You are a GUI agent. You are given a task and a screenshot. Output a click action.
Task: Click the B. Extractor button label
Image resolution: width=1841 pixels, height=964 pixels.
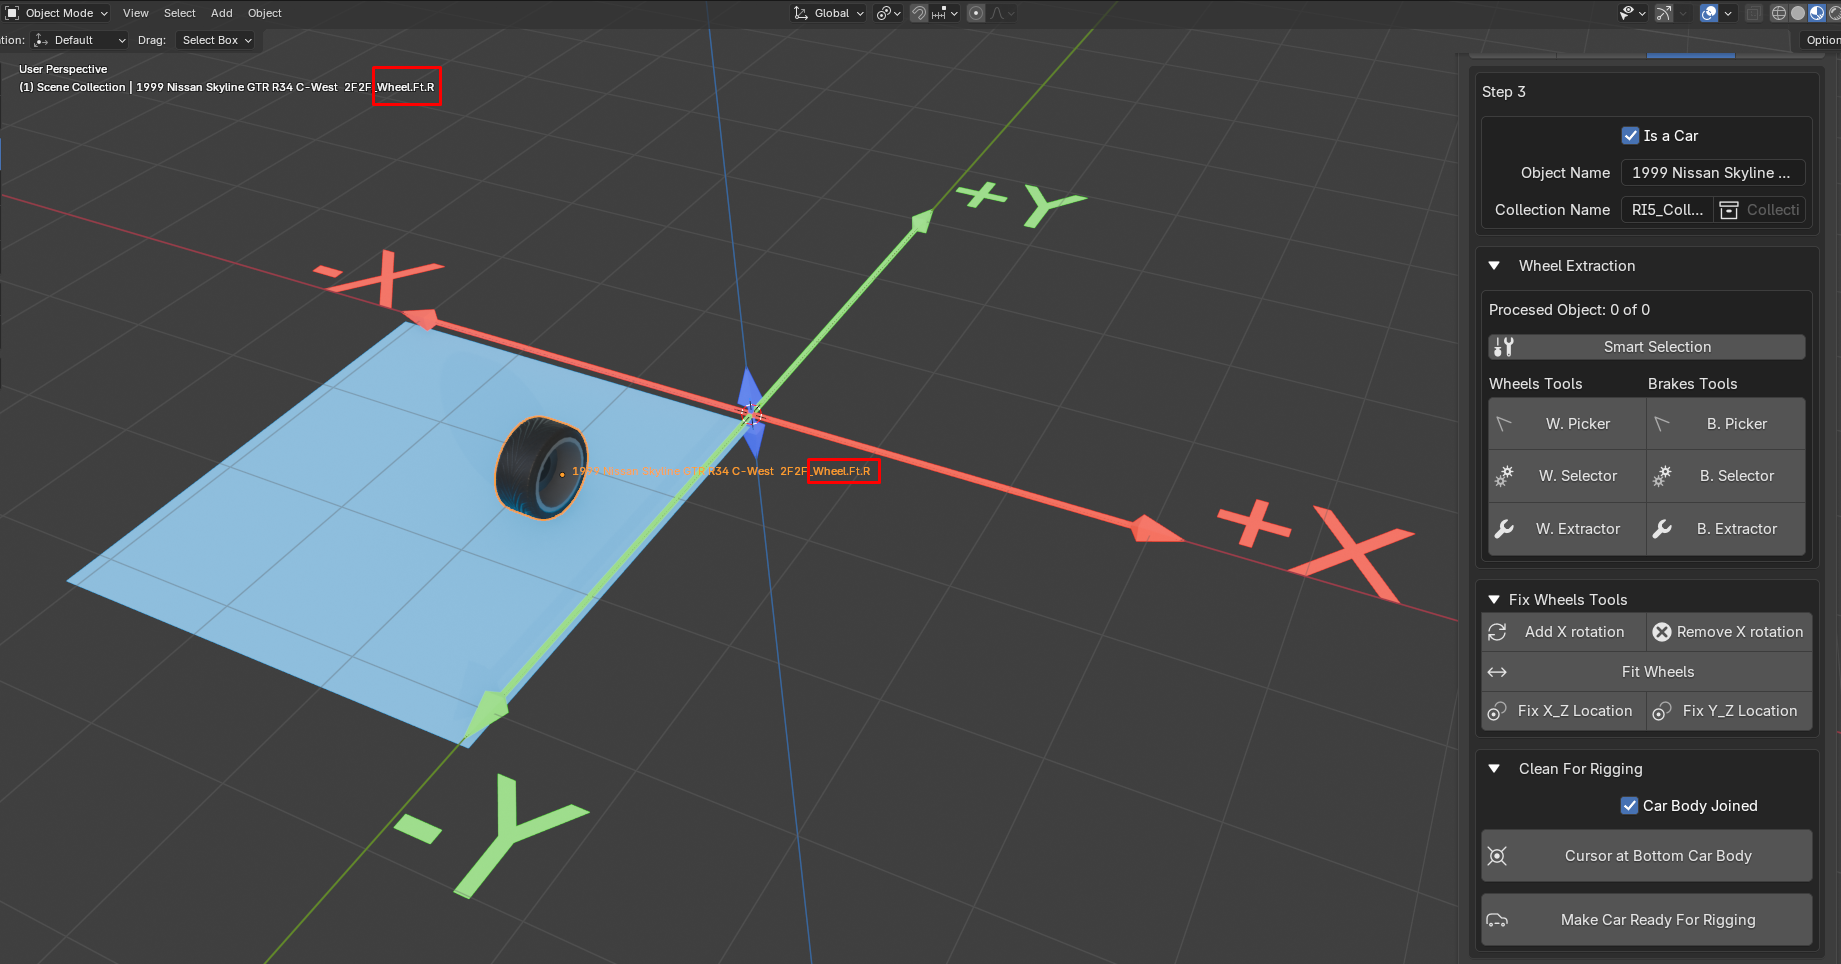(x=1737, y=529)
